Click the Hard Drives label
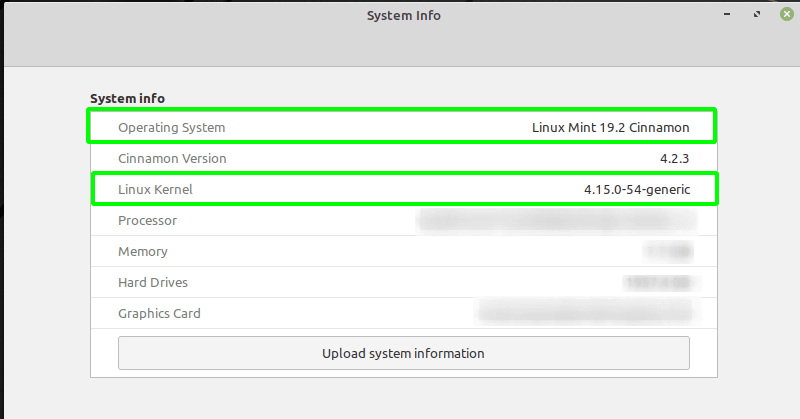The width and height of the screenshot is (800, 419). (153, 282)
